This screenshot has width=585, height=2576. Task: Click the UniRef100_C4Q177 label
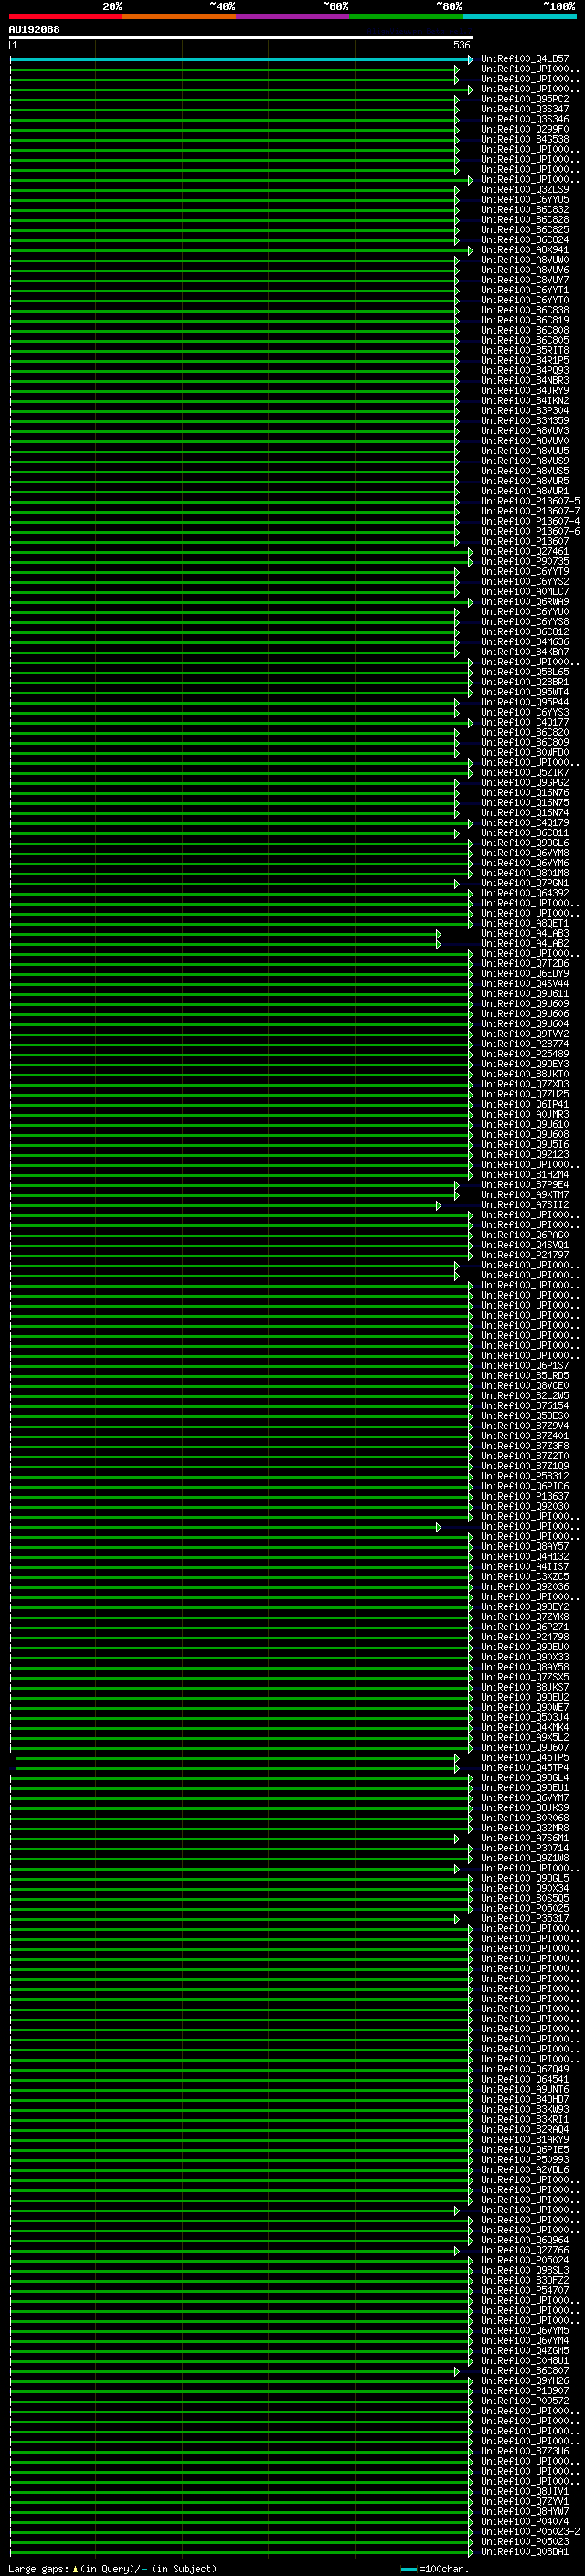[524, 722]
